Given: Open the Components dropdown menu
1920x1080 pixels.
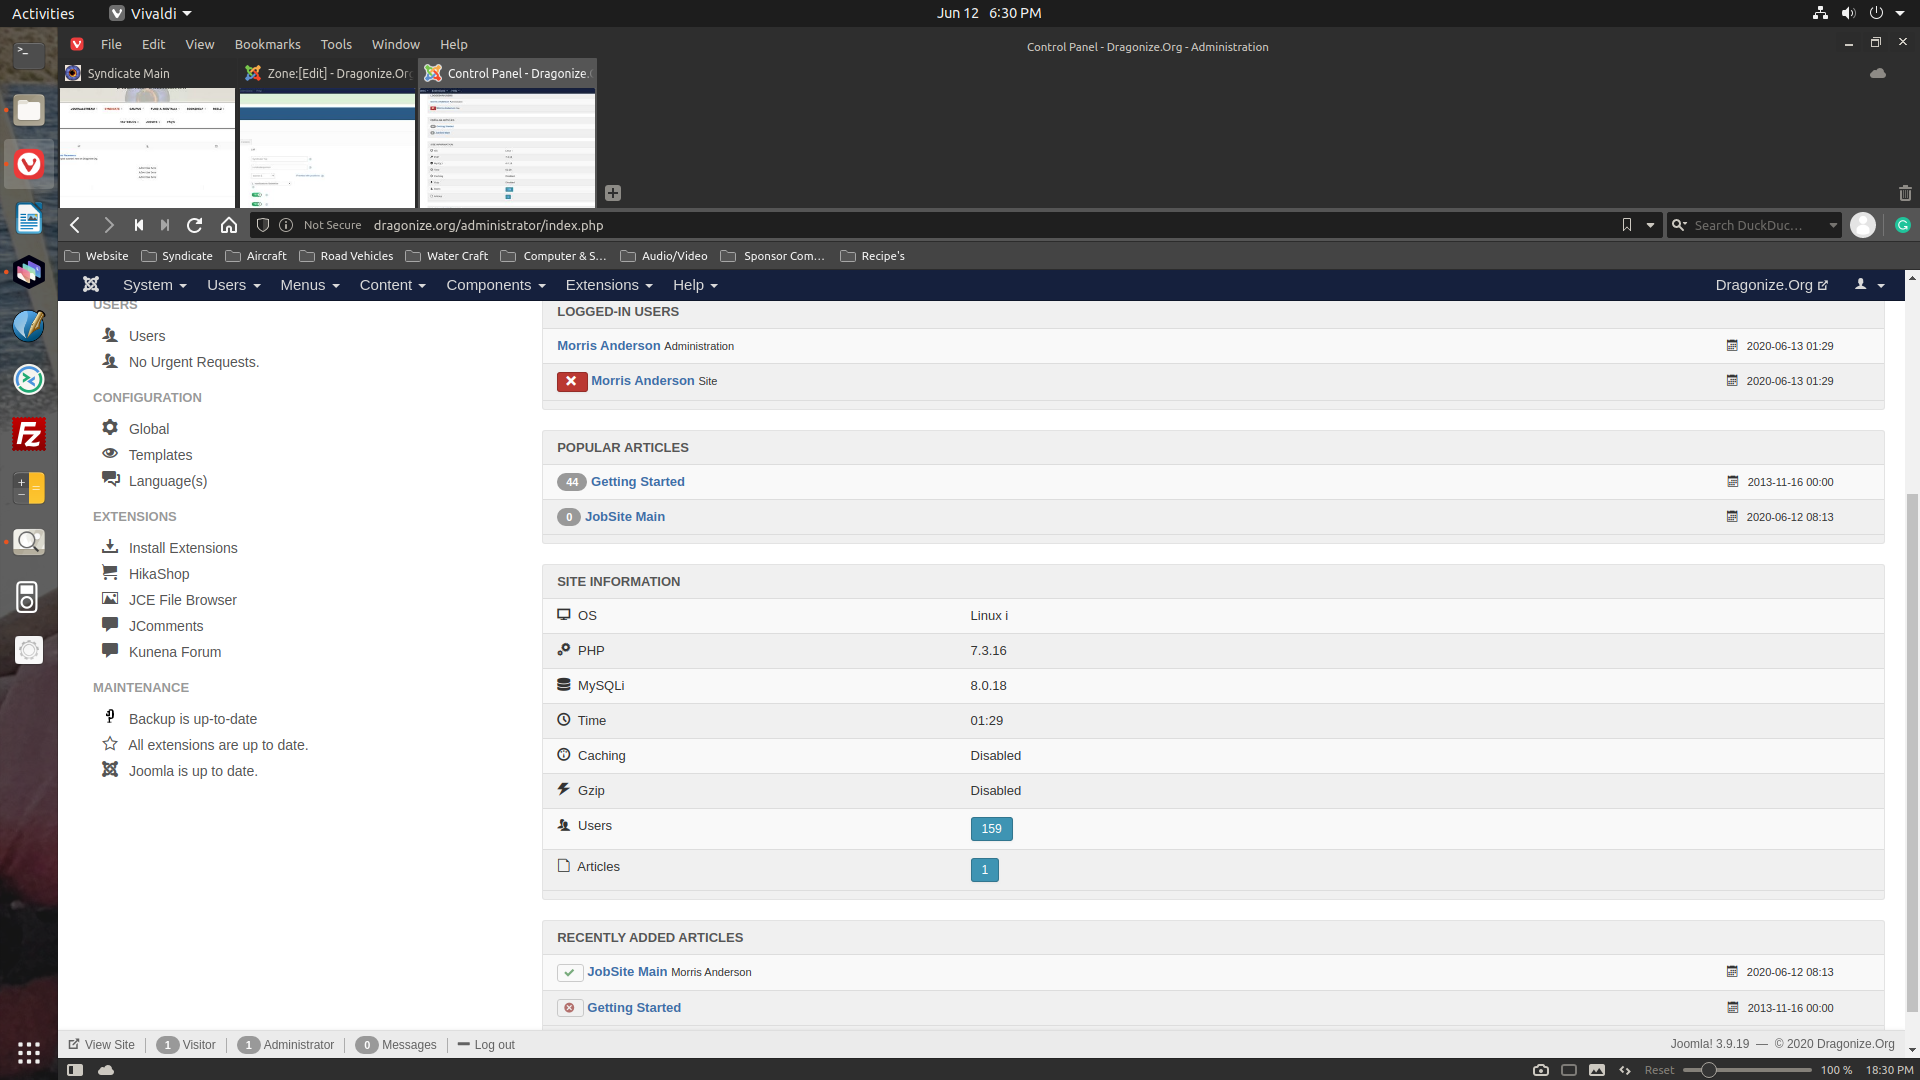Looking at the screenshot, I should (x=495, y=285).
